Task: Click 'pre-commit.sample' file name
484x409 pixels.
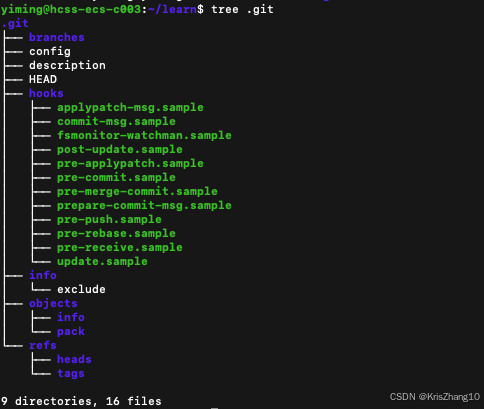Action: 116,178
